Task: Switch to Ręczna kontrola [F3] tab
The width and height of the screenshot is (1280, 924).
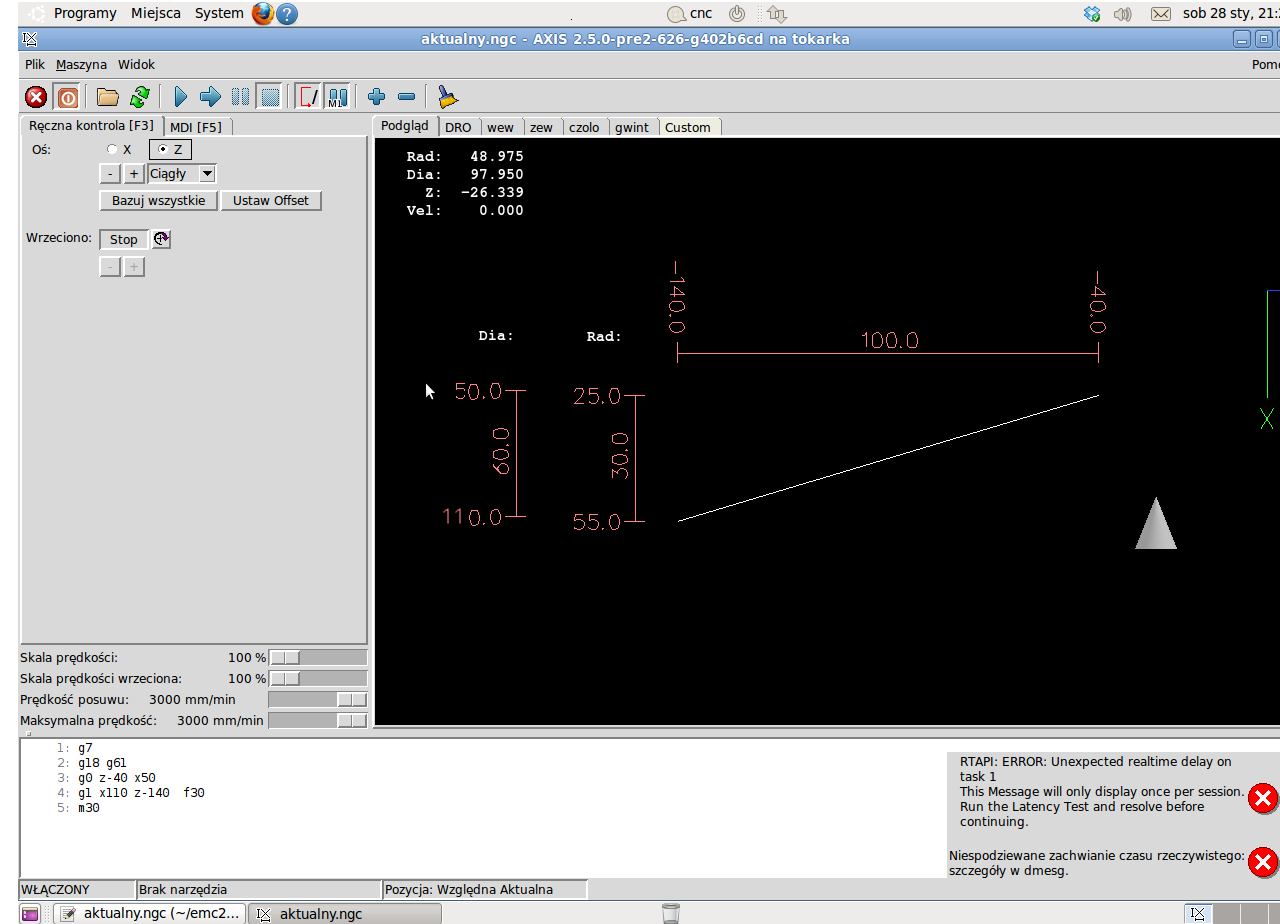Action: (91, 126)
